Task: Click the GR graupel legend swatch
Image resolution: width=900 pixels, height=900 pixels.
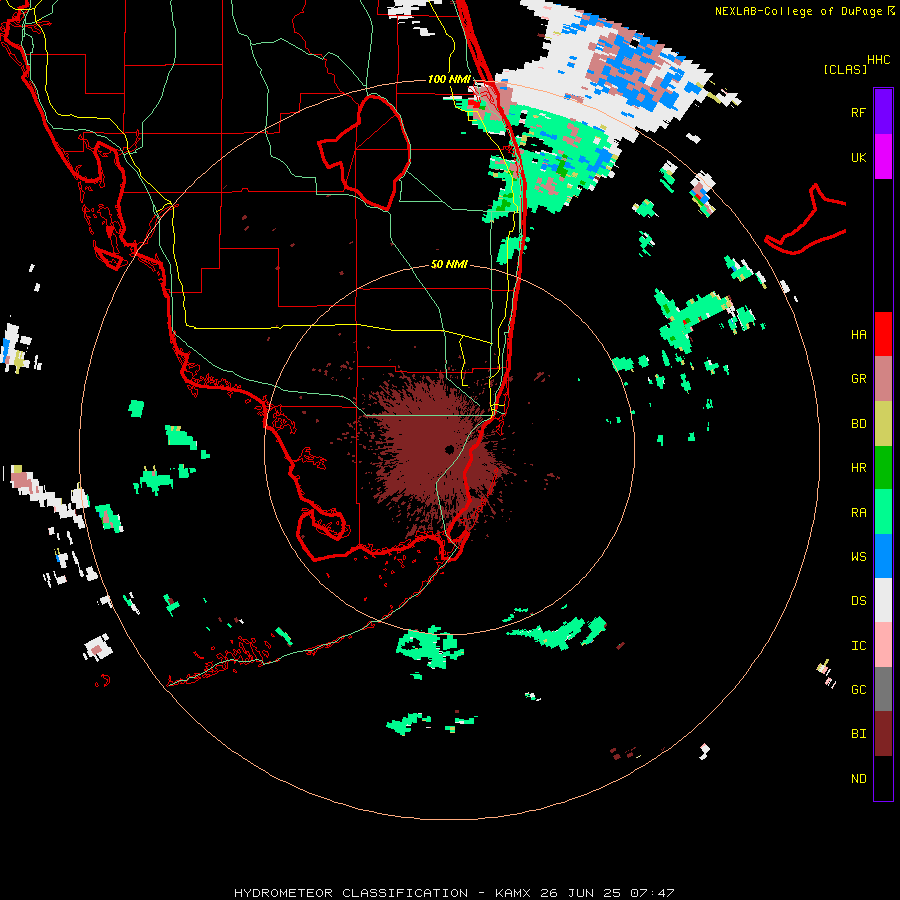Action: point(883,379)
